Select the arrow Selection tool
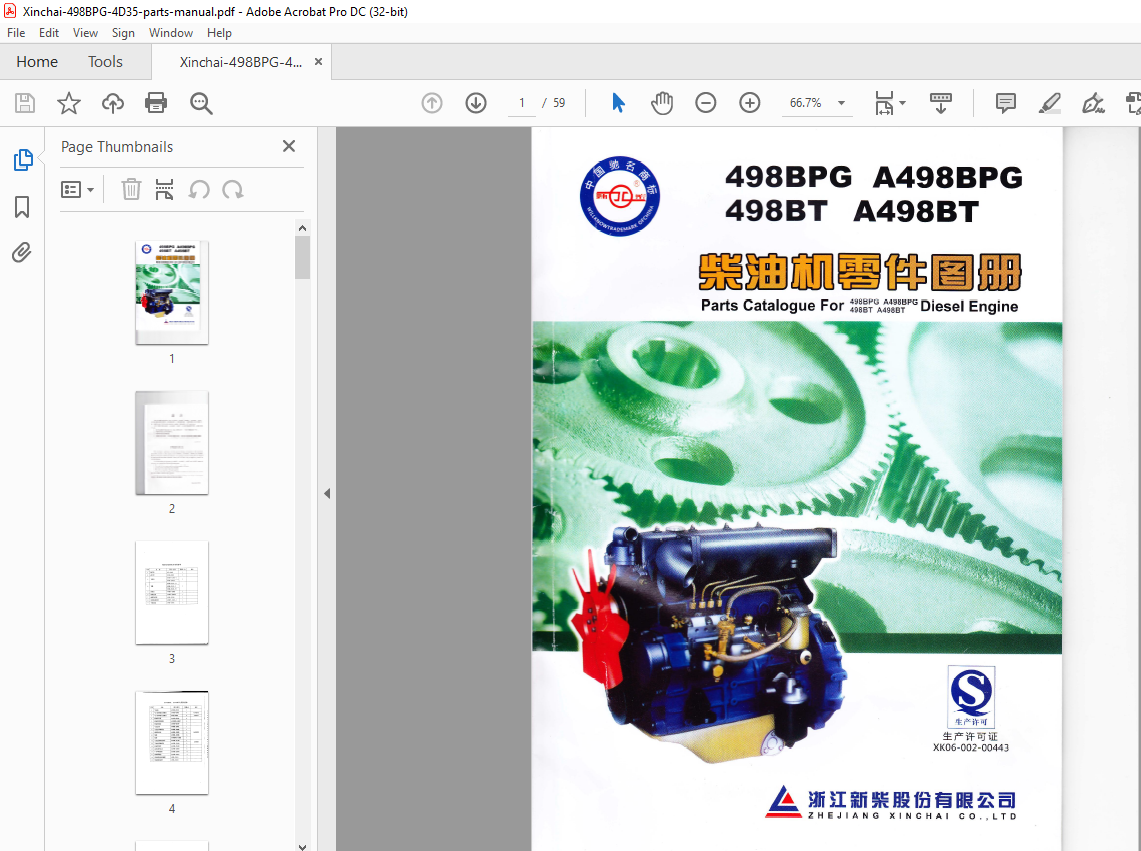Image resolution: width=1141 pixels, height=851 pixels. [x=618, y=103]
